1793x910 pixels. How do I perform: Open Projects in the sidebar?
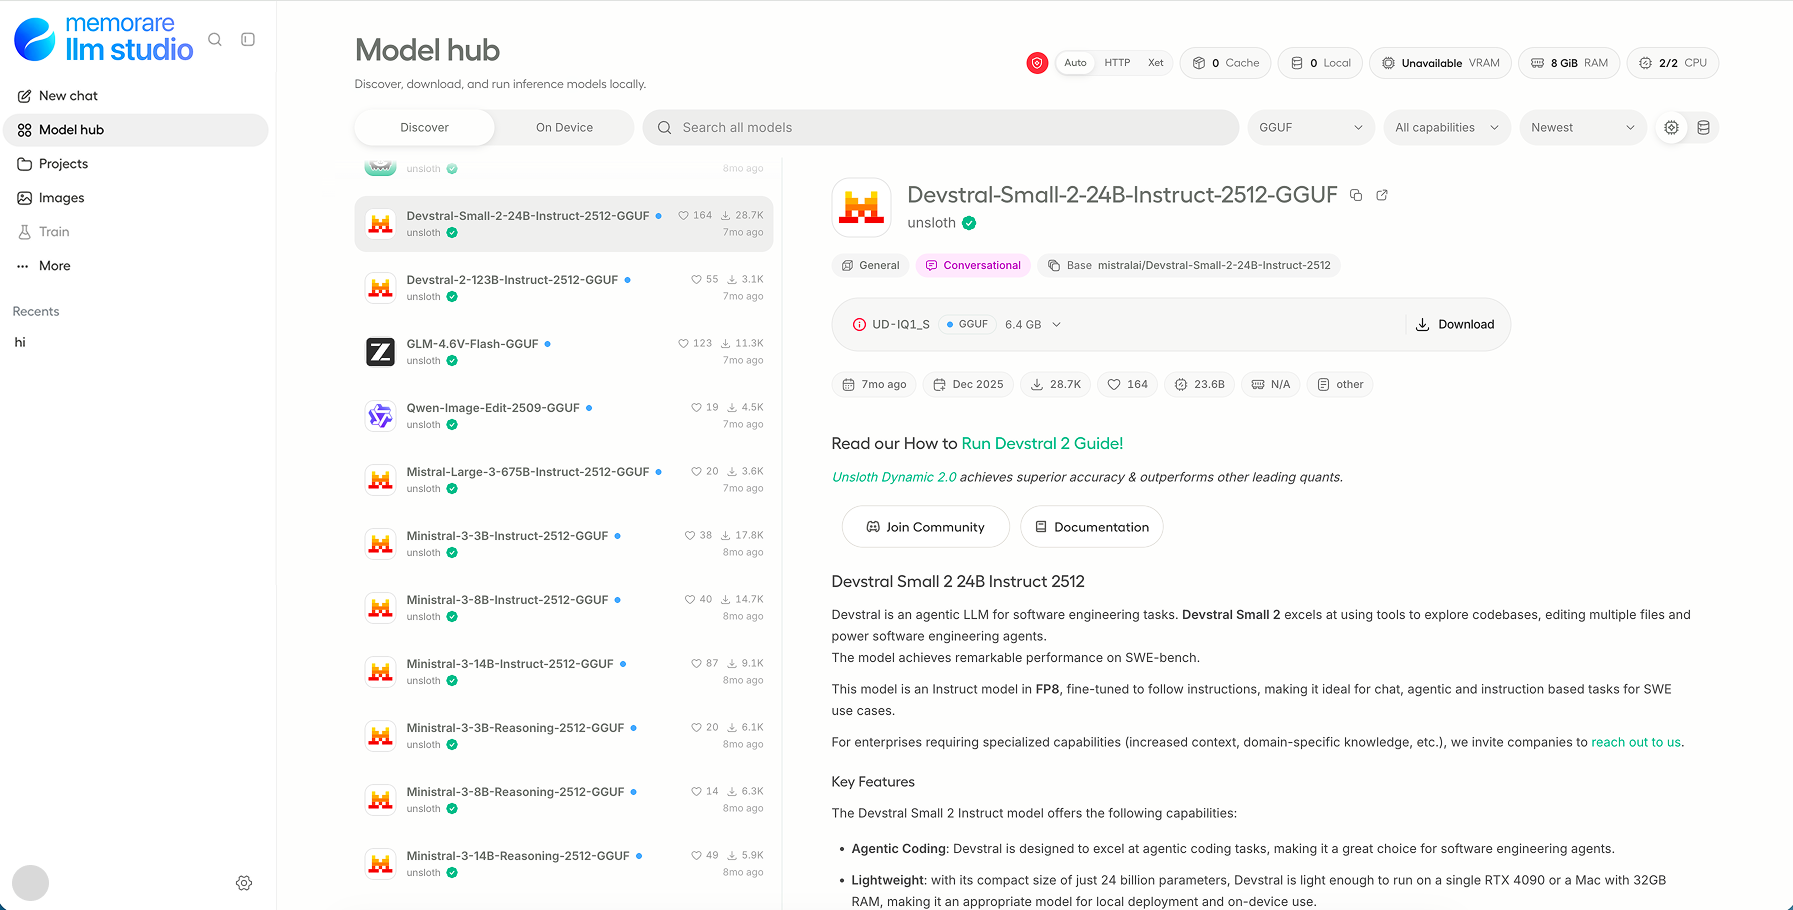coord(136,164)
